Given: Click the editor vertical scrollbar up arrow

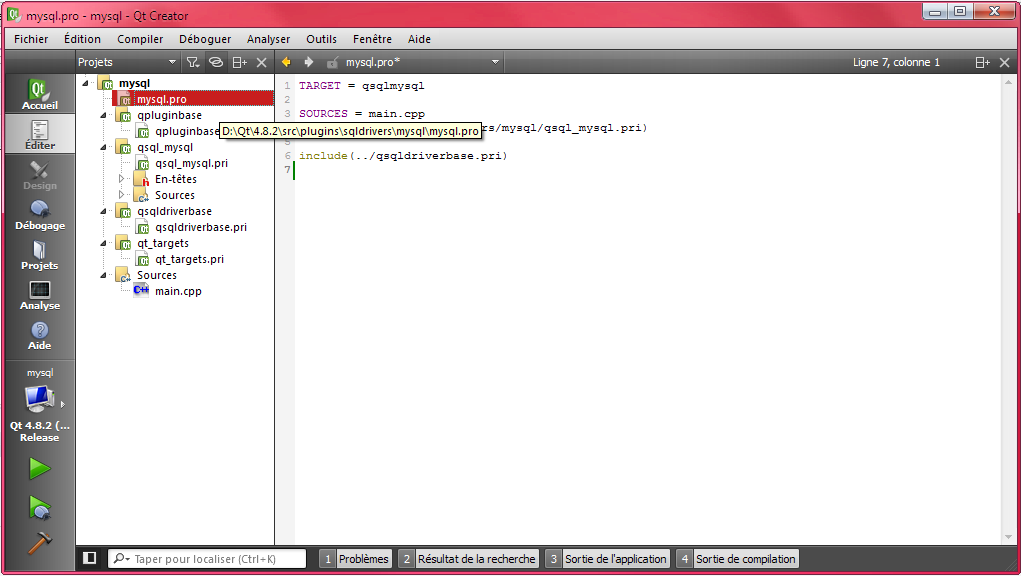Looking at the screenshot, I should pos(1009,82).
